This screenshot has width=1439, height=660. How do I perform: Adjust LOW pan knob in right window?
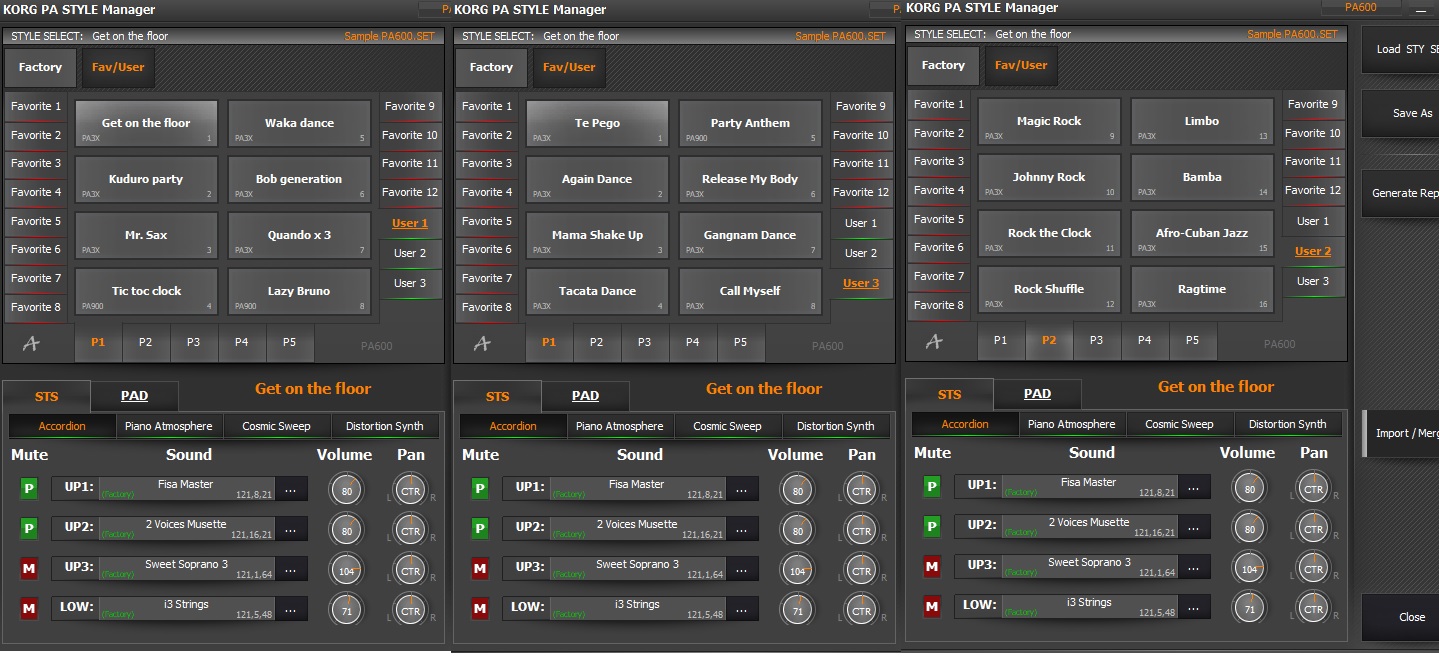[x=1313, y=608]
